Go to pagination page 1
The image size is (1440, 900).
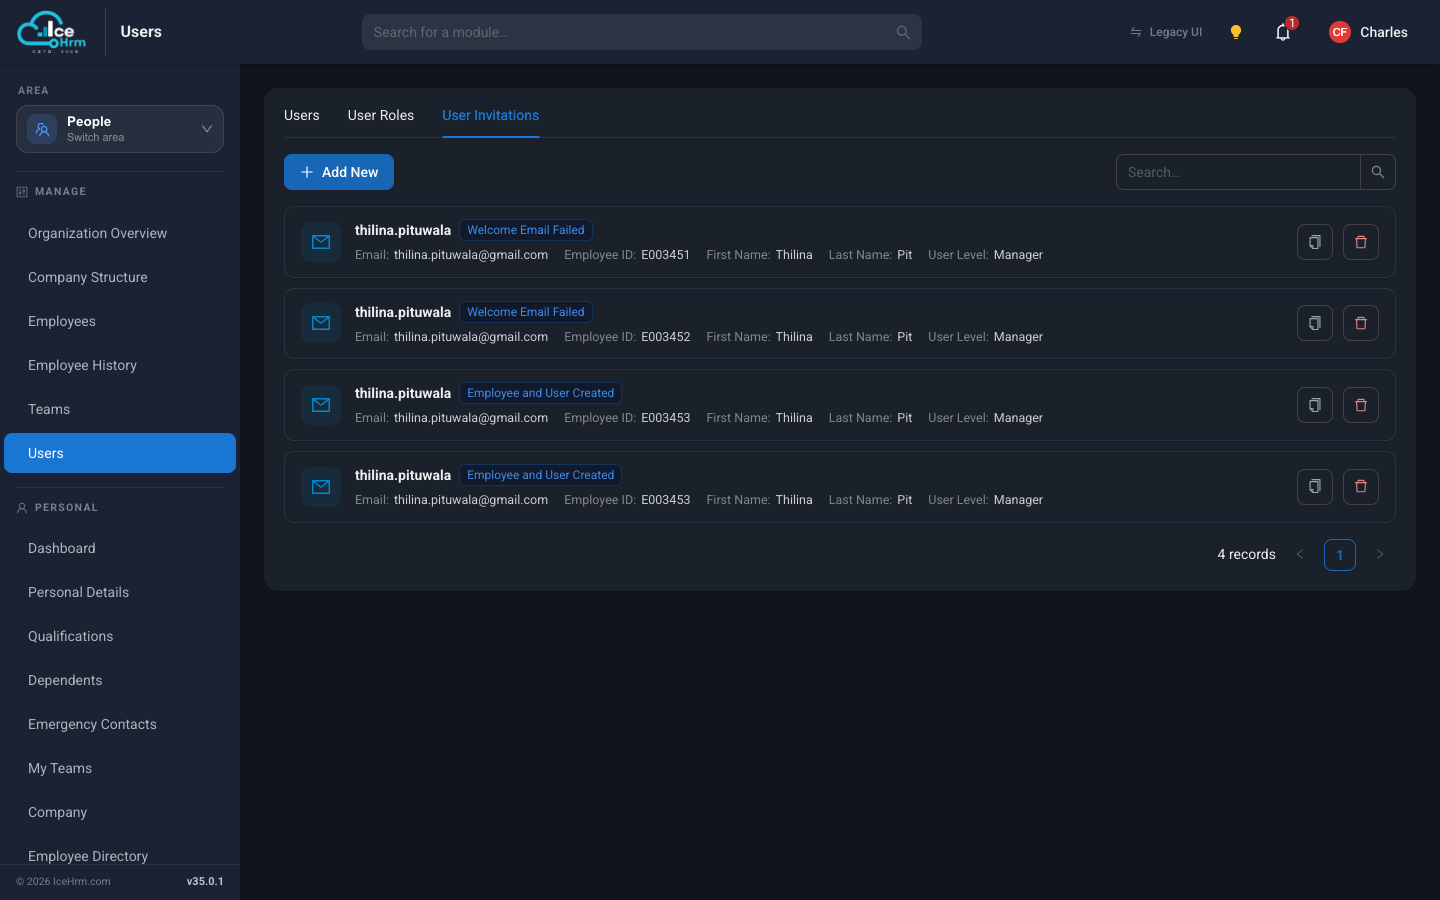point(1340,555)
